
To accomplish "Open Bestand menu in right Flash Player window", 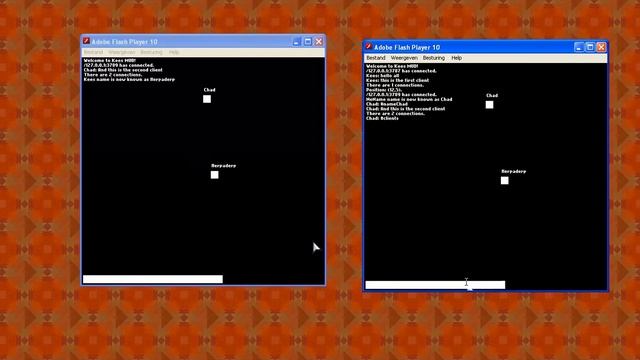I will coord(376,58).
